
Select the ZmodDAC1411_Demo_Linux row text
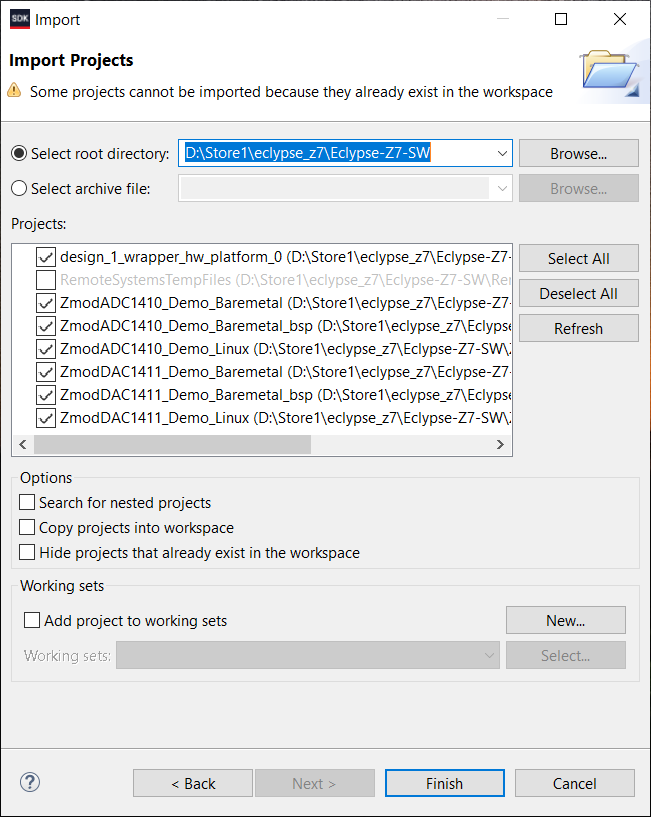coord(285,417)
